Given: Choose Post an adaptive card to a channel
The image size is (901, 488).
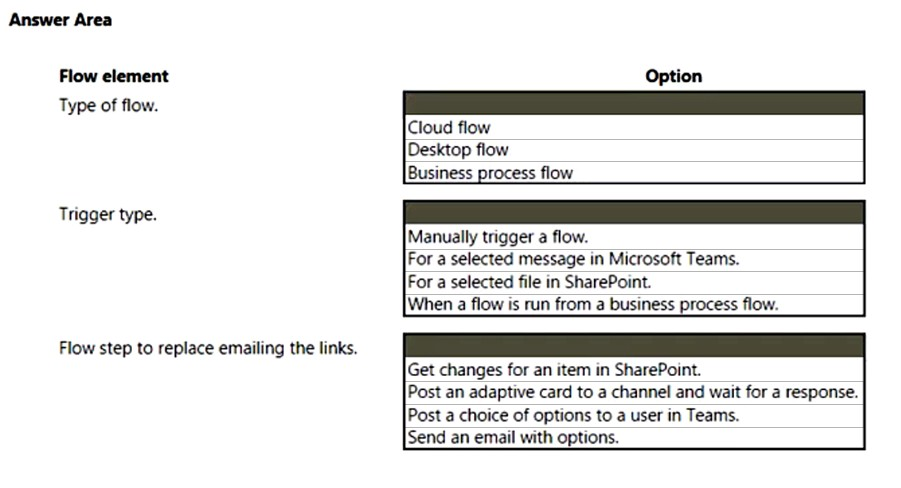Looking at the screenshot, I should (x=634, y=393).
